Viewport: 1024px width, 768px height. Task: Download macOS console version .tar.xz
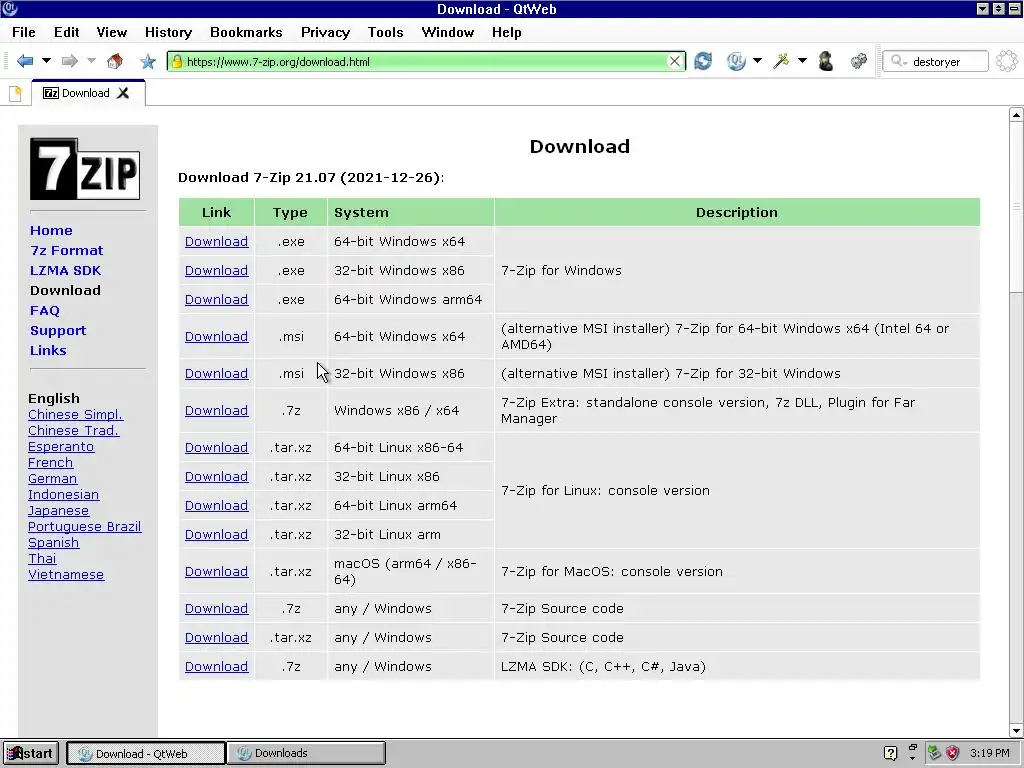[x=216, y=571]
